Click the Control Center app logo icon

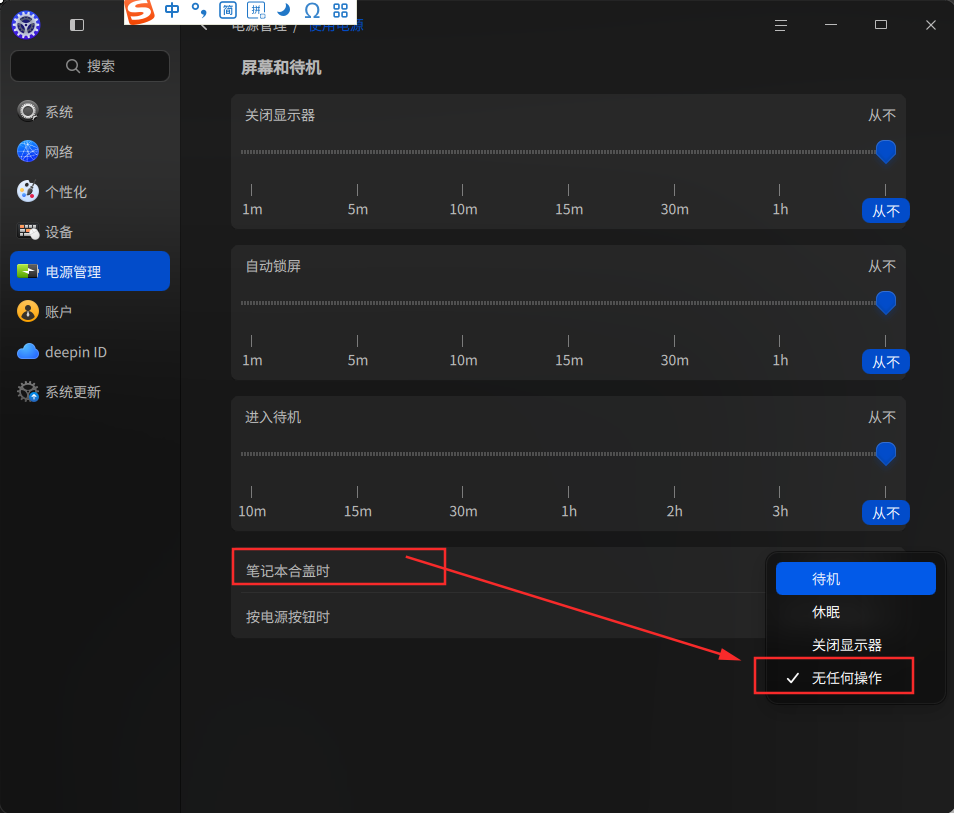pyautogui.click(x=26, y=25)
